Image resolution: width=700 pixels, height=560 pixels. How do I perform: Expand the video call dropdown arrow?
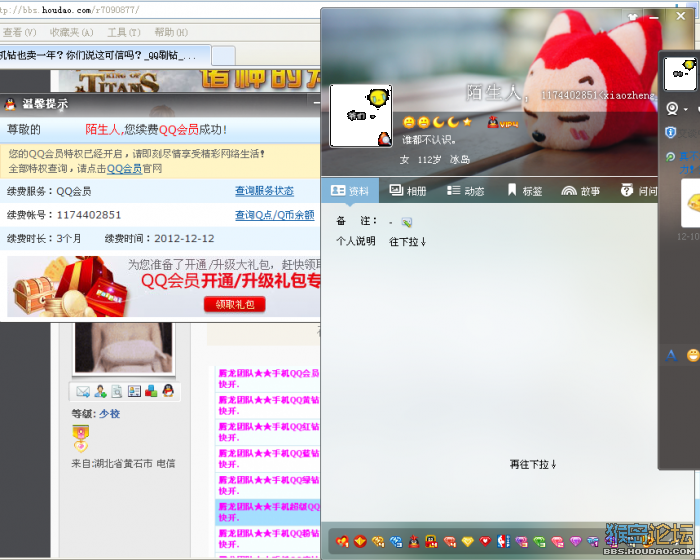click(x=686, y=109)
